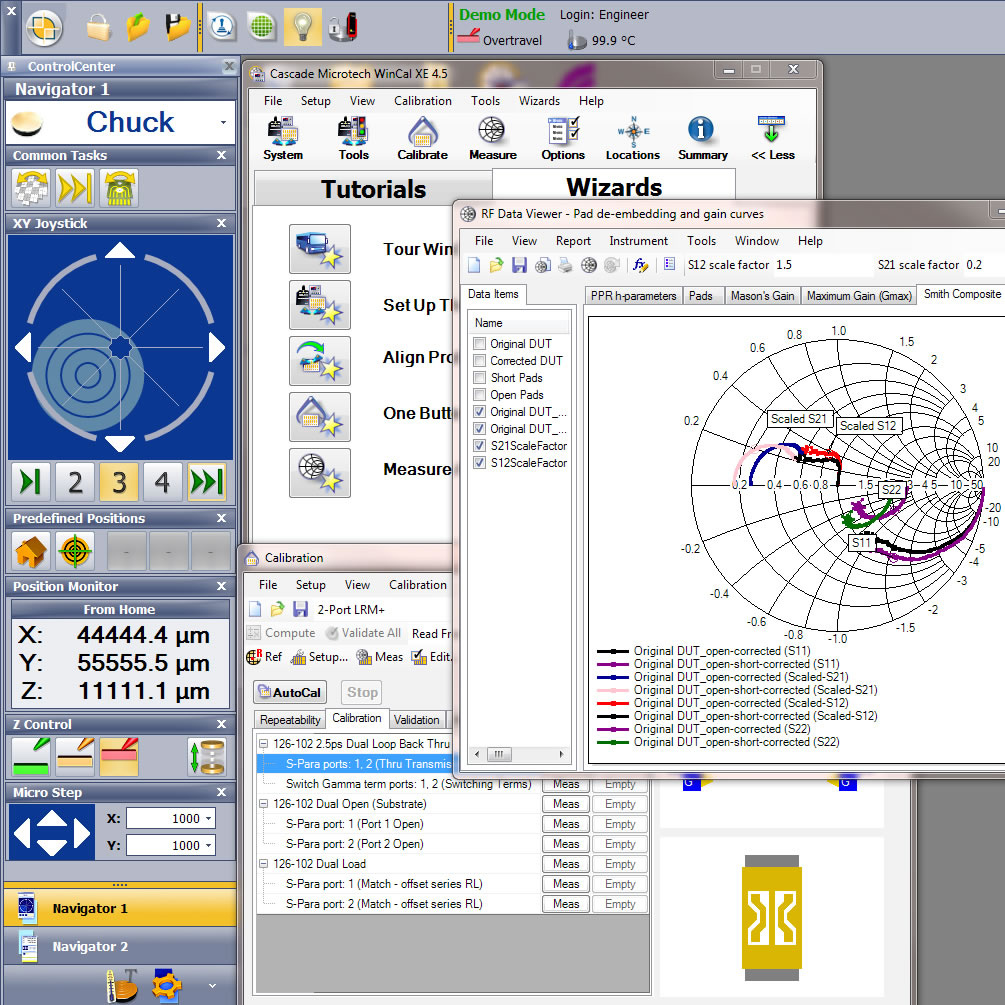The height and width of the screenshot is (1005, 1005).
Task: Click the S21 scale factor input field
Action: click(x=984, y=265)
